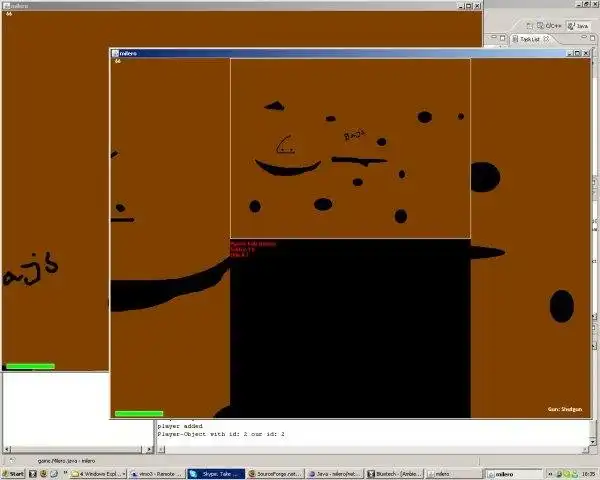Click the left pane scrollbar right arrow
The height and width of the screenshot is (480, 600).
[x=149, y=449]
